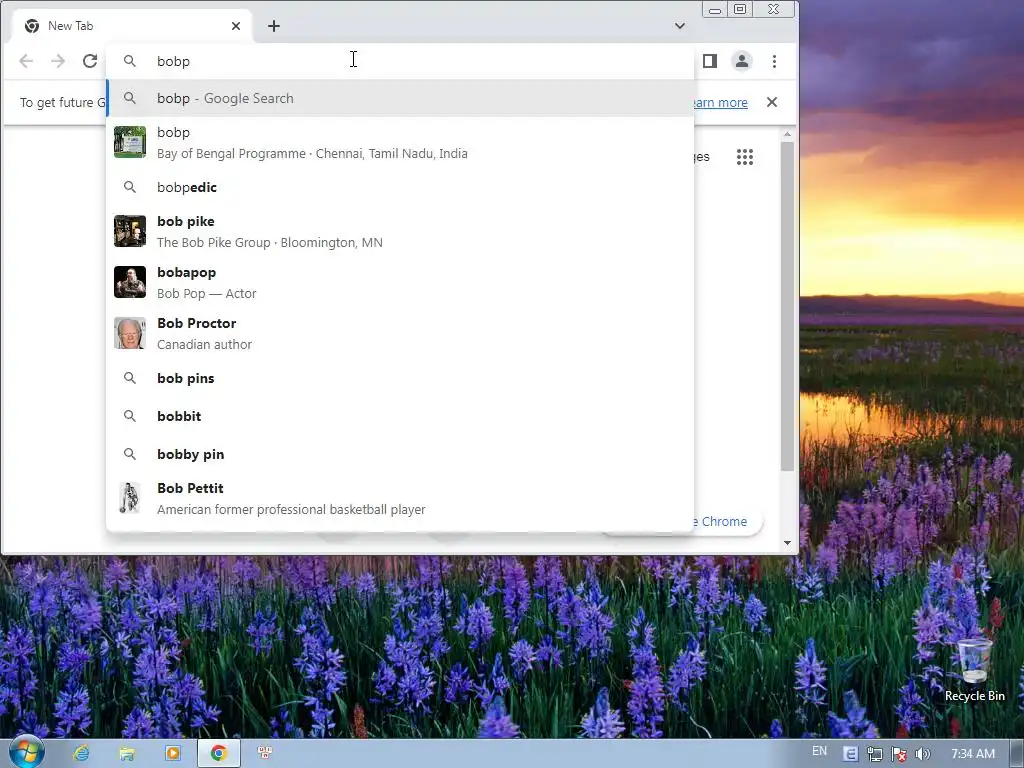Screen dimensions: 1024x768
Task: Open the Google apps grid icon
Action: click(744, 157)
